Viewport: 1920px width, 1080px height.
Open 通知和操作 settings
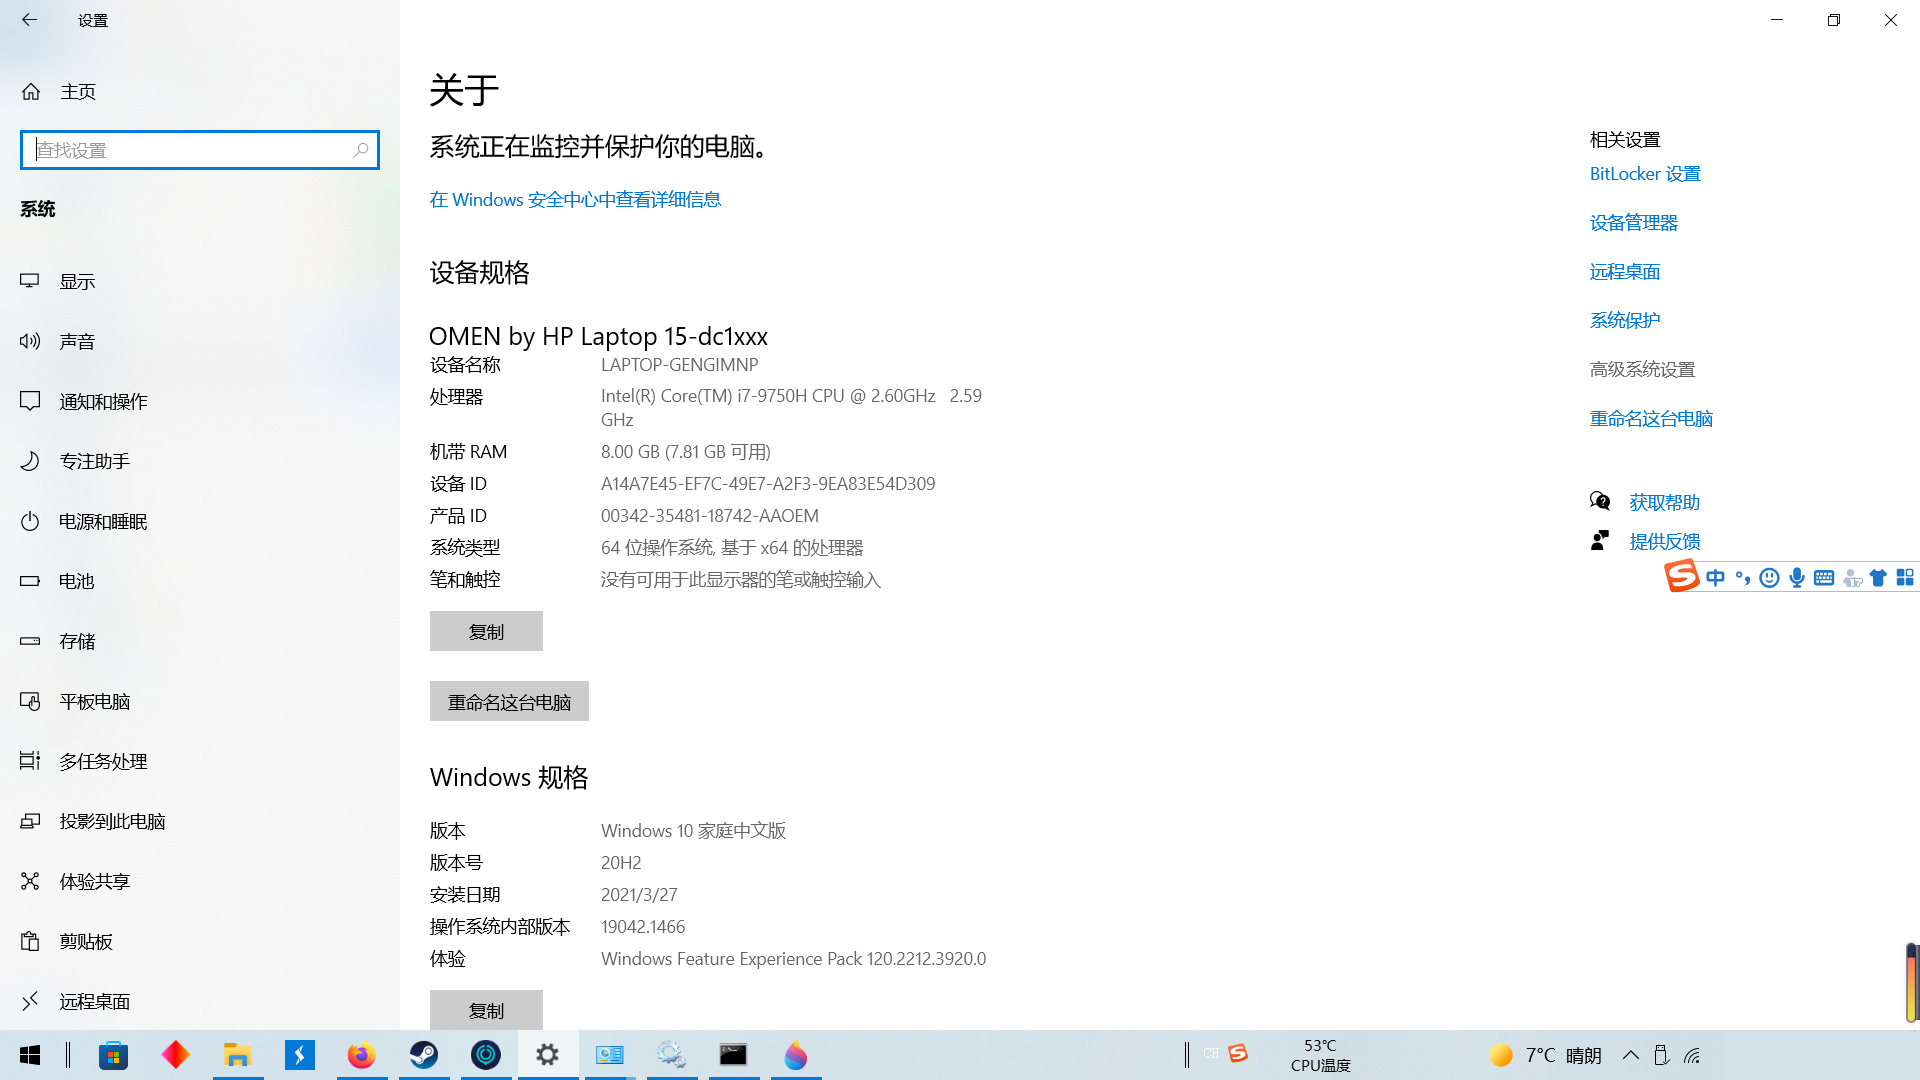(200, 401)
